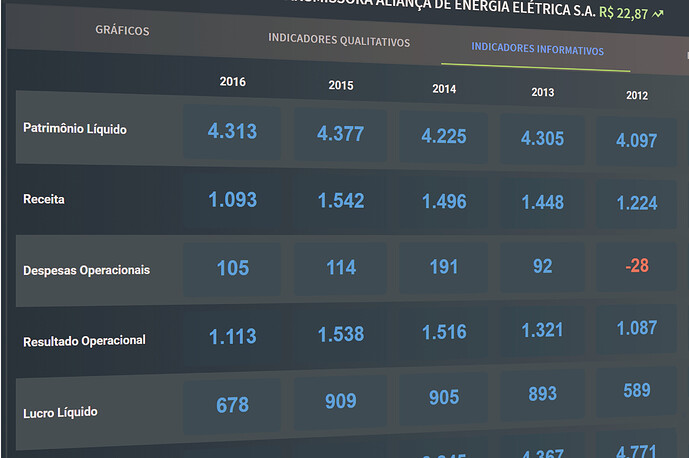
Task: Click Receita value 1.496
Action: (444, 202)
